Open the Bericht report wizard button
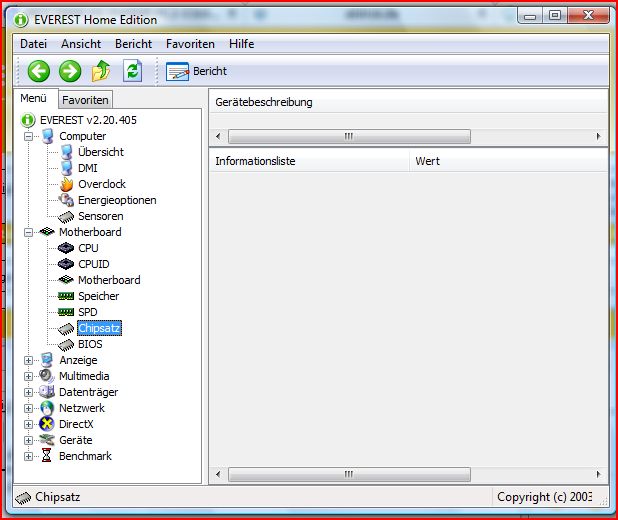The width and height of the screenshot is (618, 520). click(x=196, y=71)
